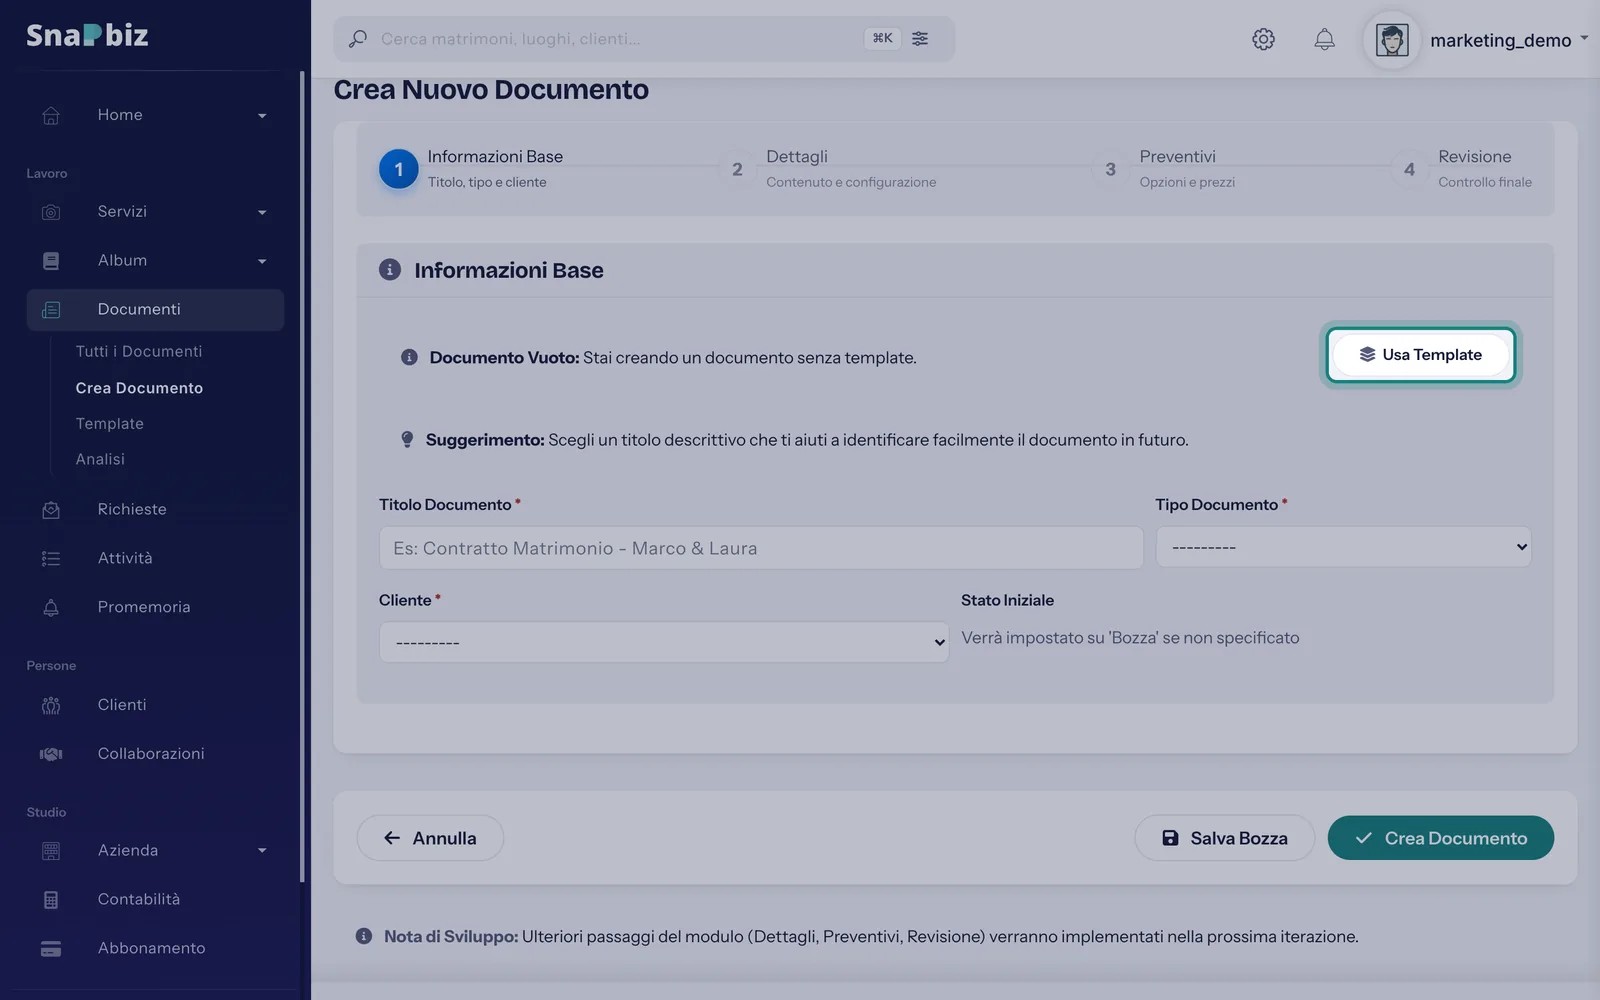Viewport: 1600px width, 1000px height.
Task: Click the marketing_demo avatar picture
Action: coord(1392,40)
